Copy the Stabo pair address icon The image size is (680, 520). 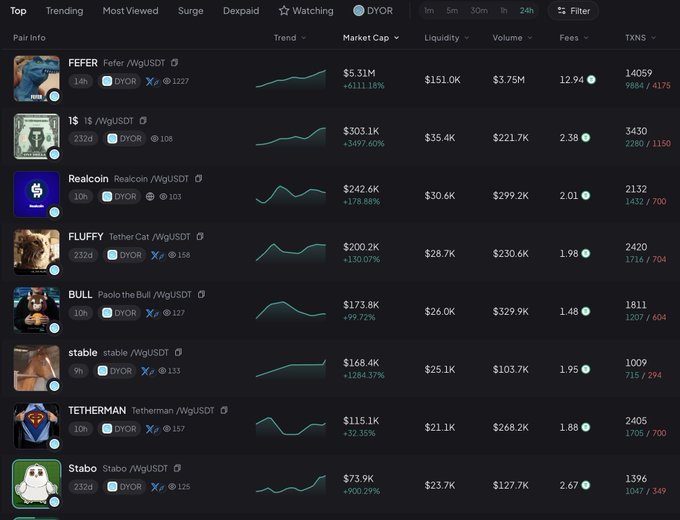[x=177, y=468]
